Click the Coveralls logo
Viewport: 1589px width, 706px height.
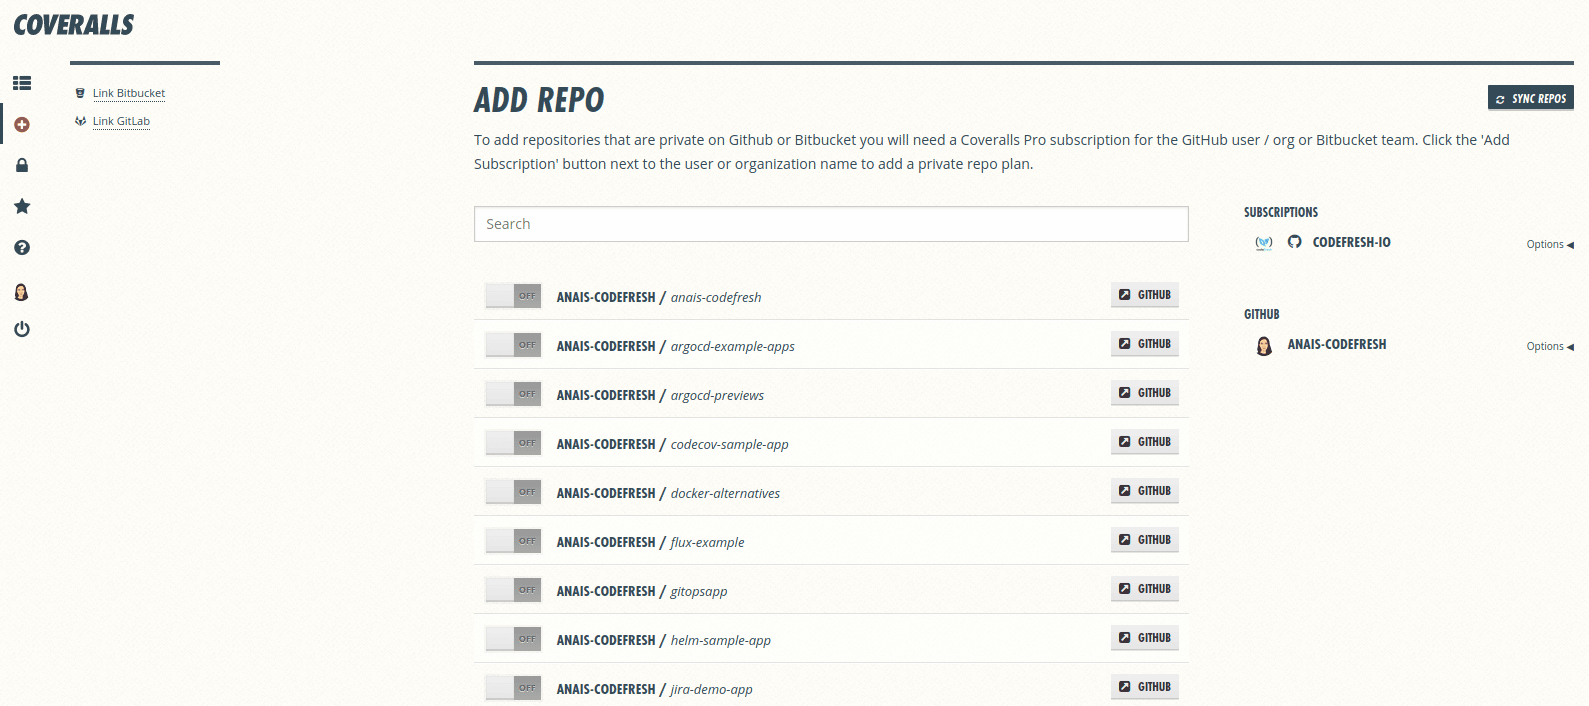tap(74, 25)
